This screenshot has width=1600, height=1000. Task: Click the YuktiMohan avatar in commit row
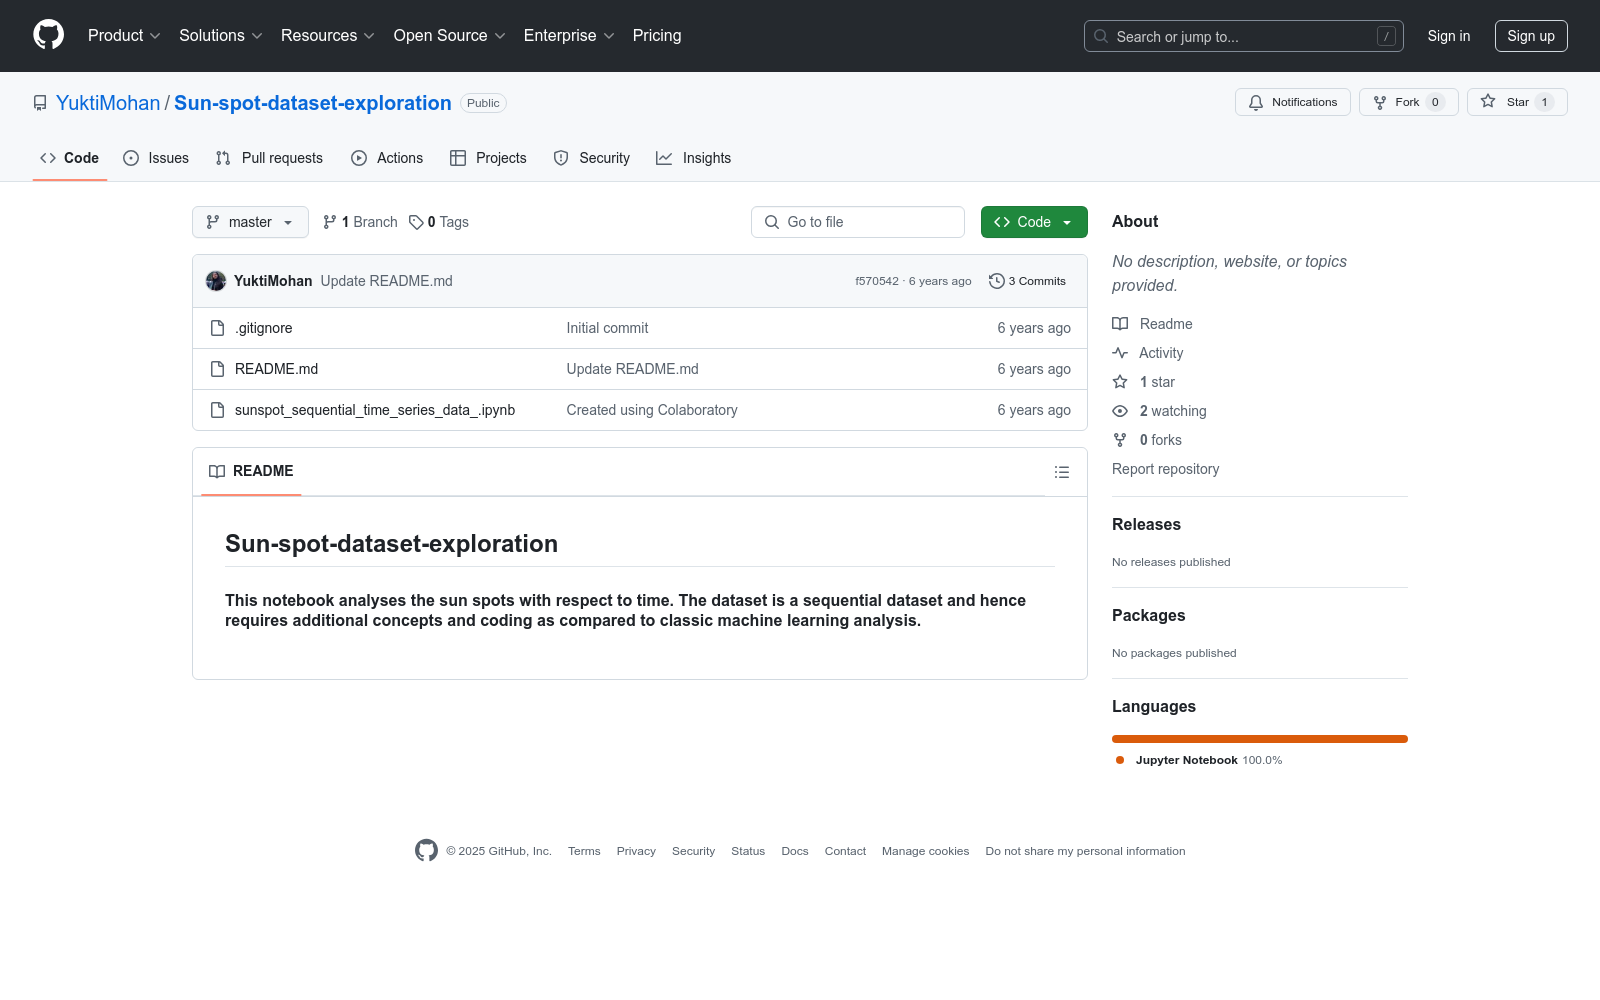click(x=216, y=281)
